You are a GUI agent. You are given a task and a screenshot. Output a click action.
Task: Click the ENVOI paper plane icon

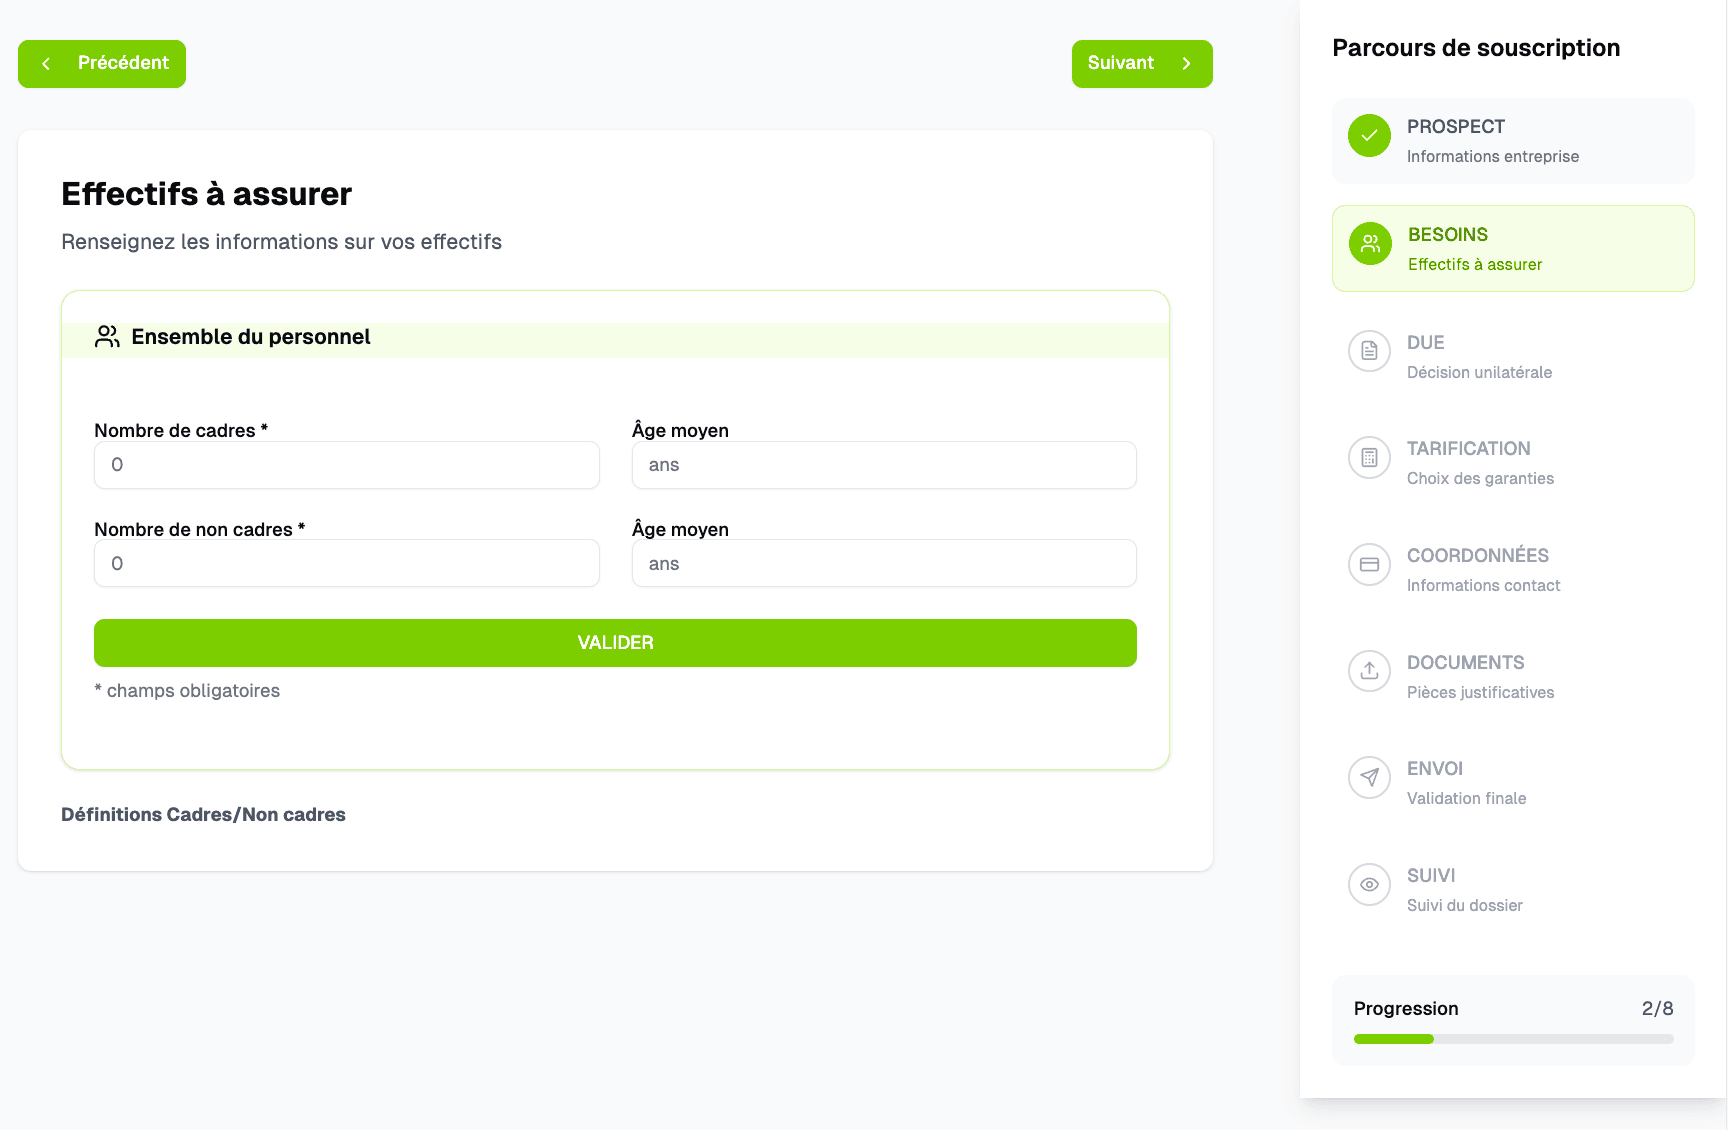click(x=1369, y=778)
